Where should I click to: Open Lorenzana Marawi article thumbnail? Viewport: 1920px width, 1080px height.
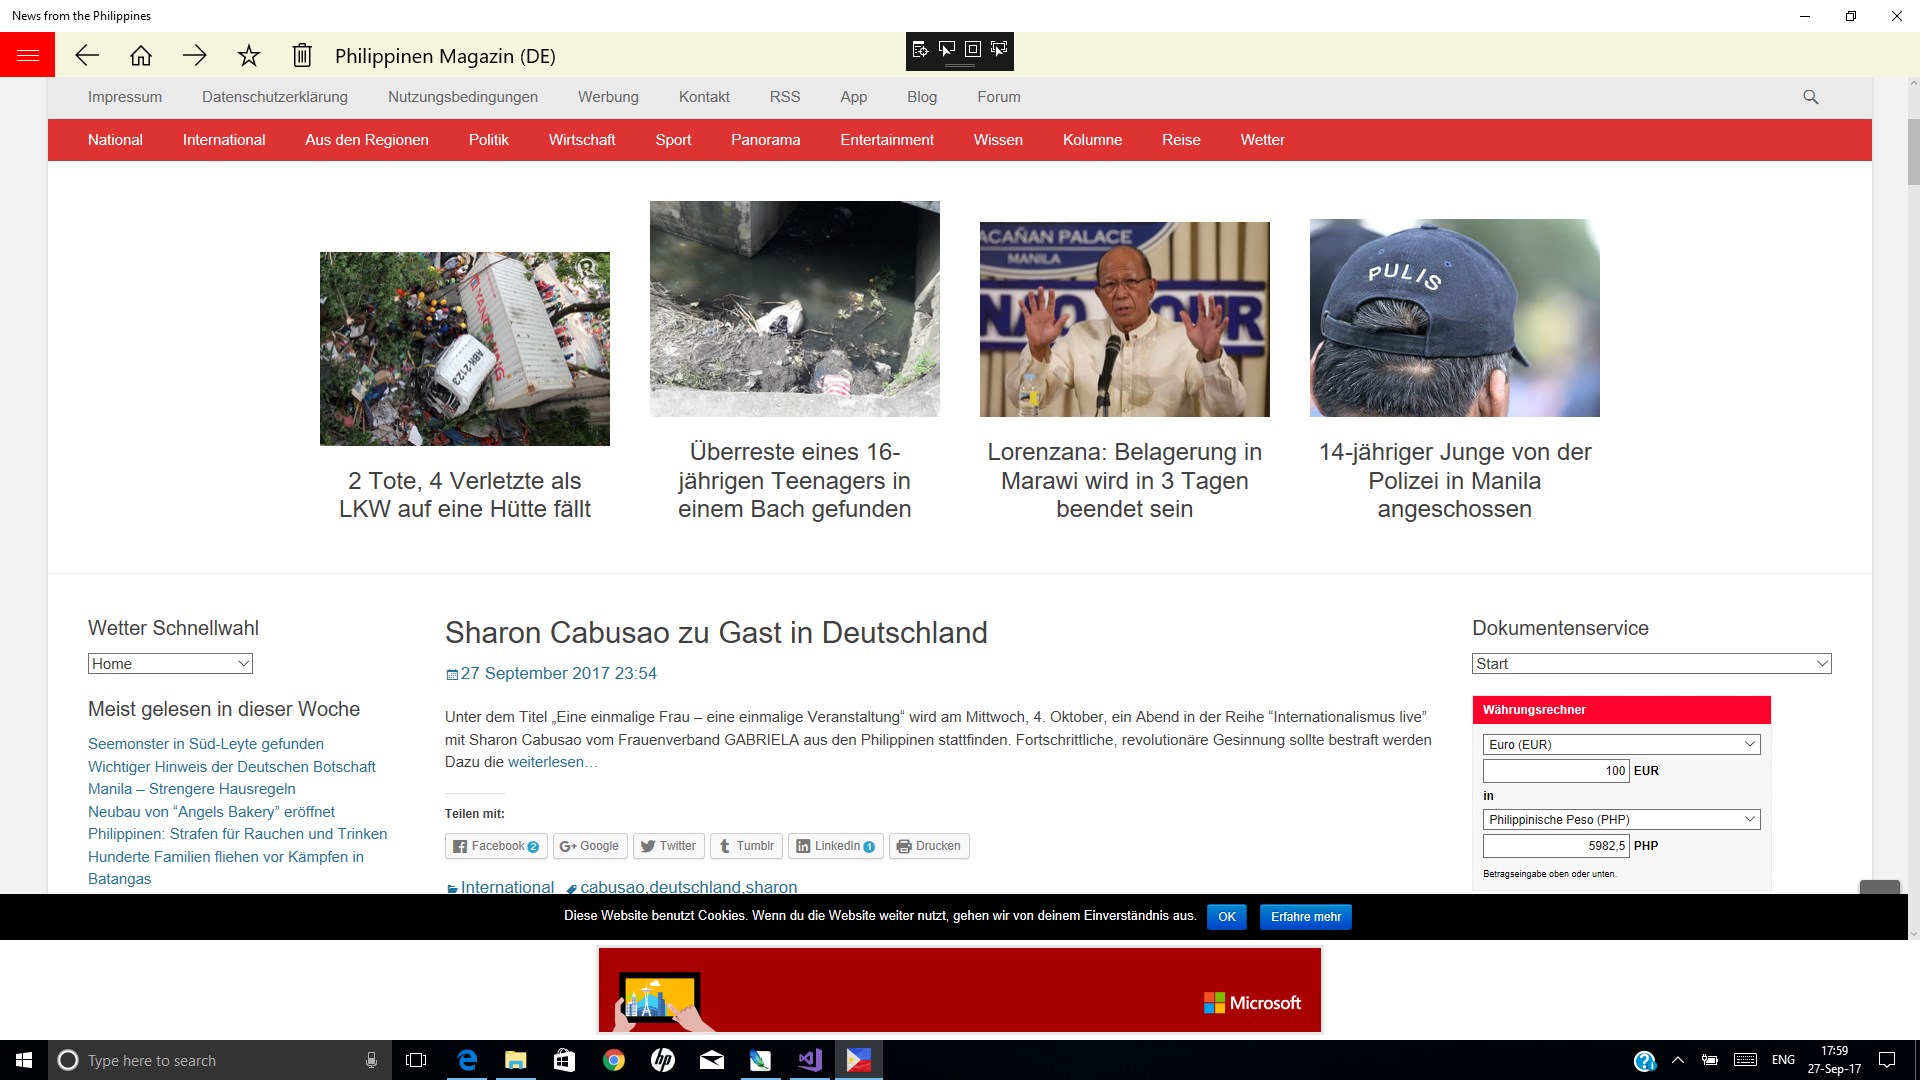(x=1124, y=319)
